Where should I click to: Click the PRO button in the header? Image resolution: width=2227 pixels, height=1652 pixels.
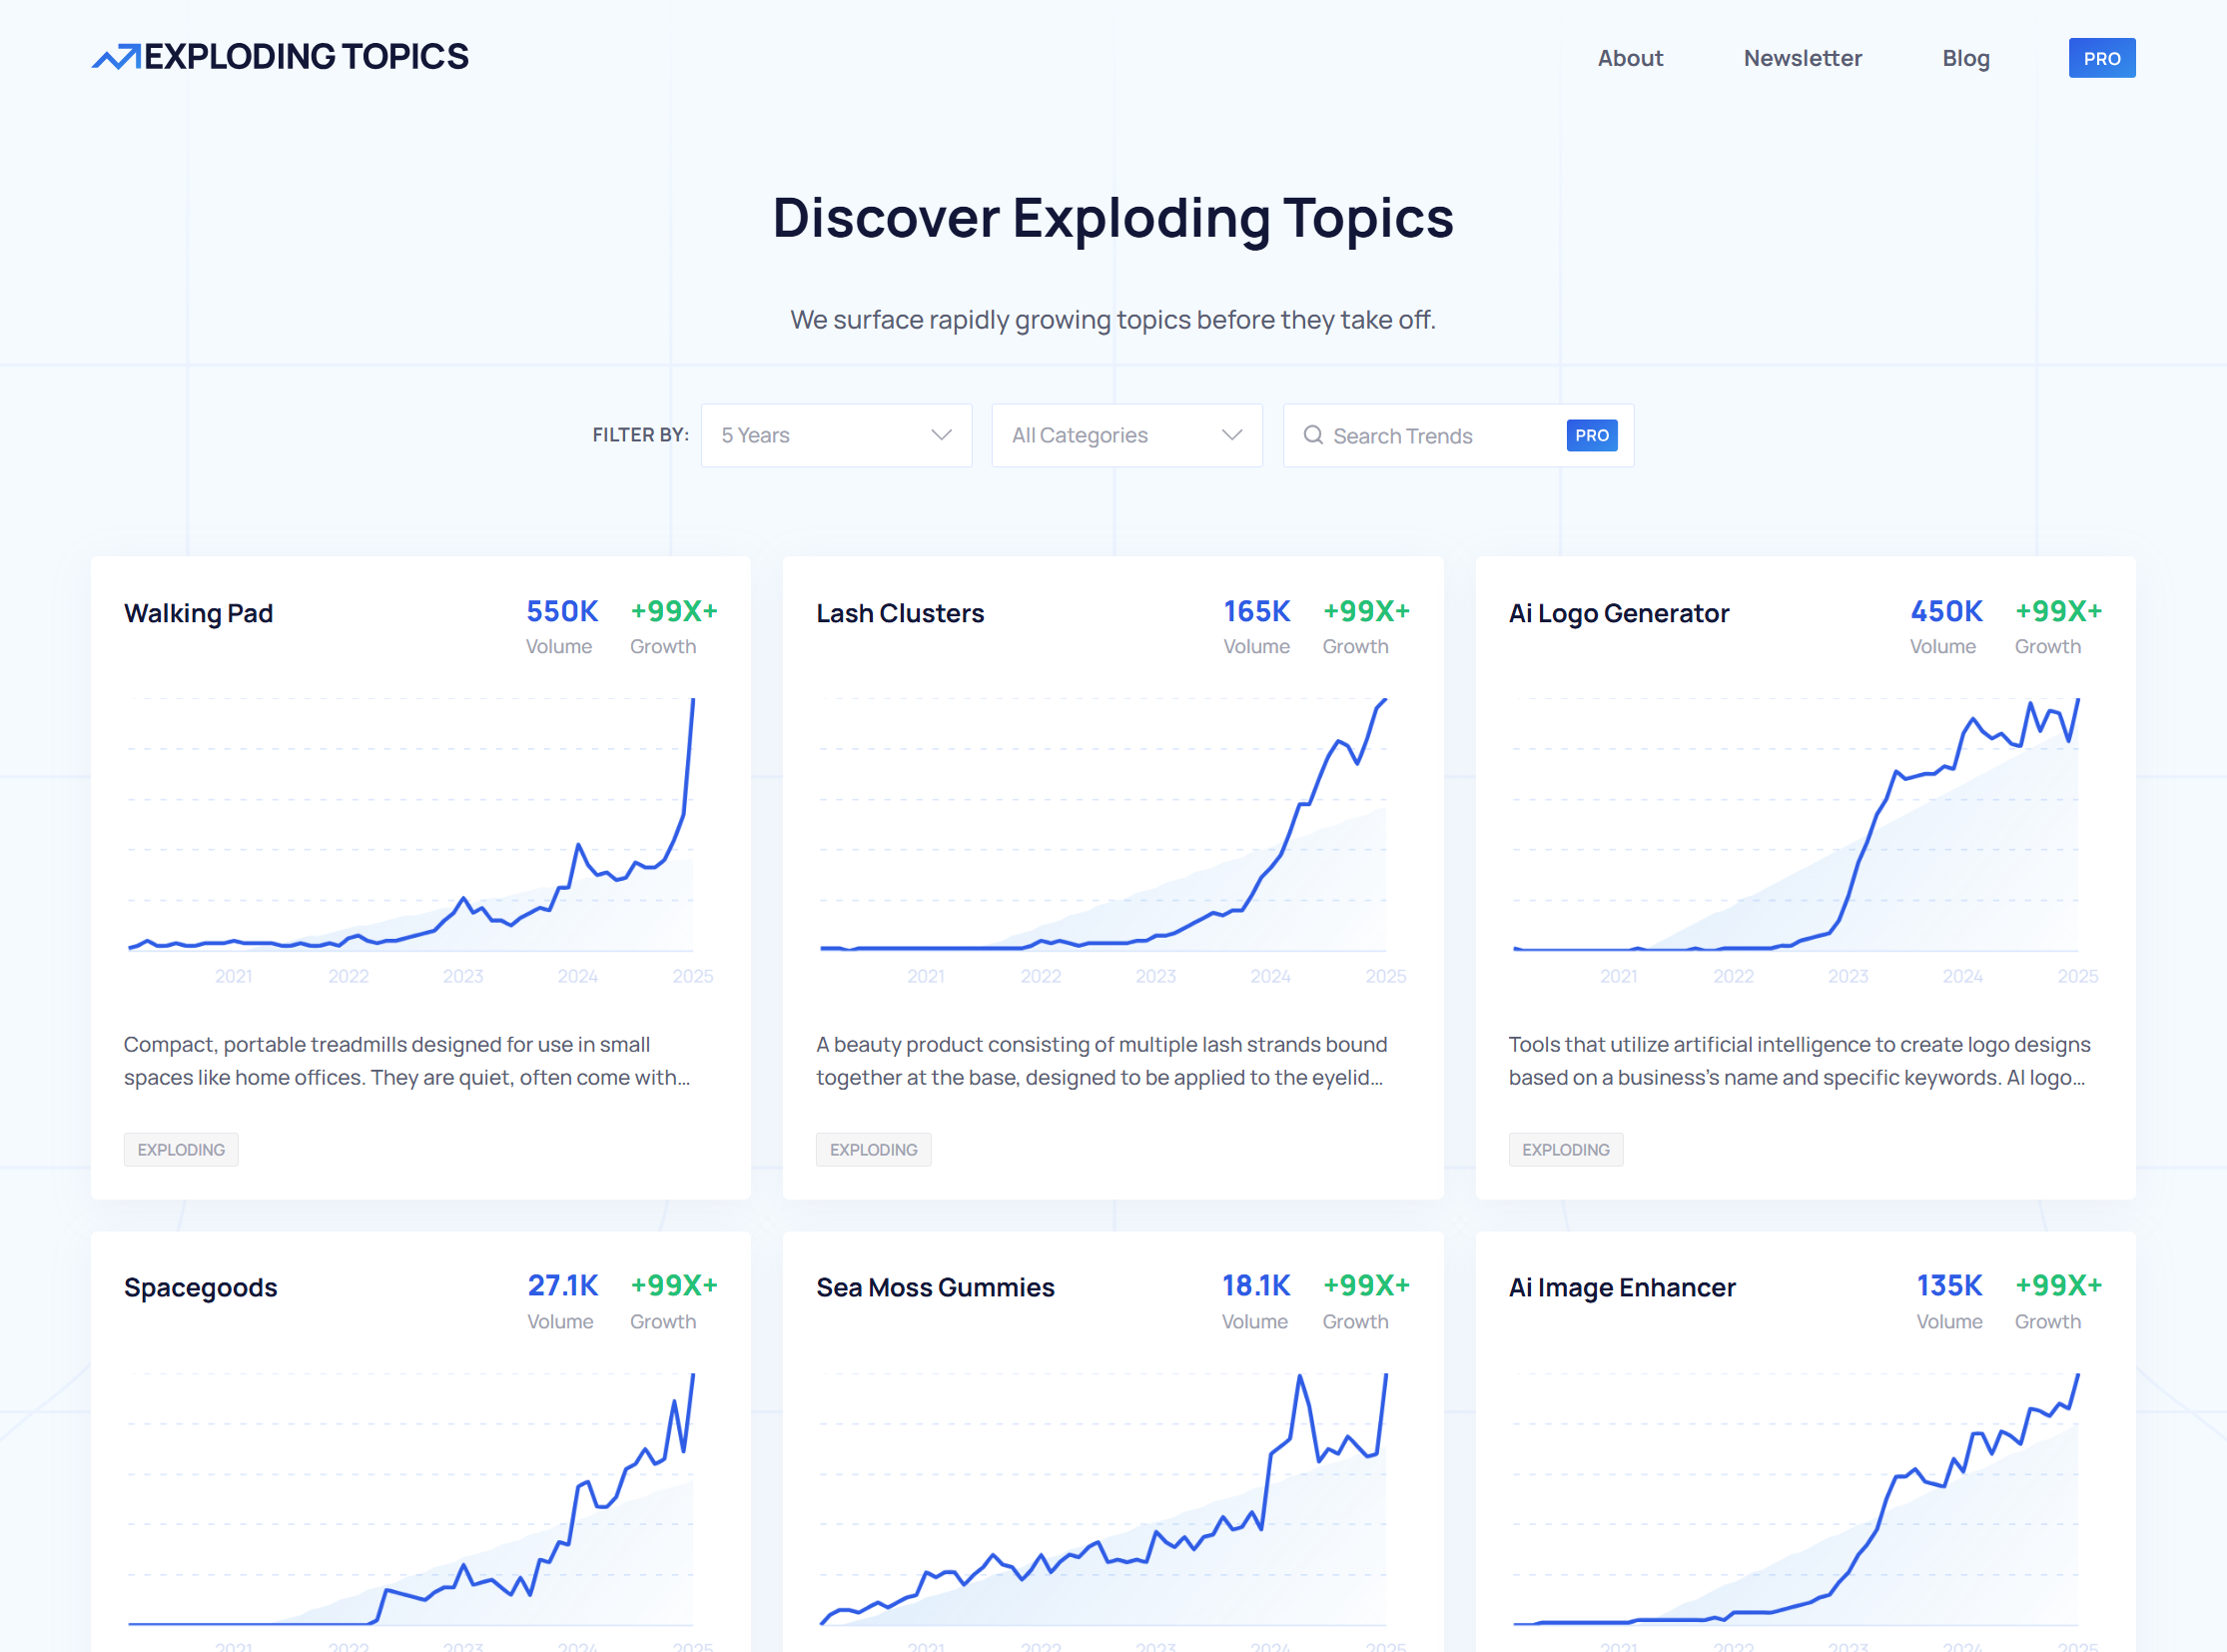[2101, 58]
